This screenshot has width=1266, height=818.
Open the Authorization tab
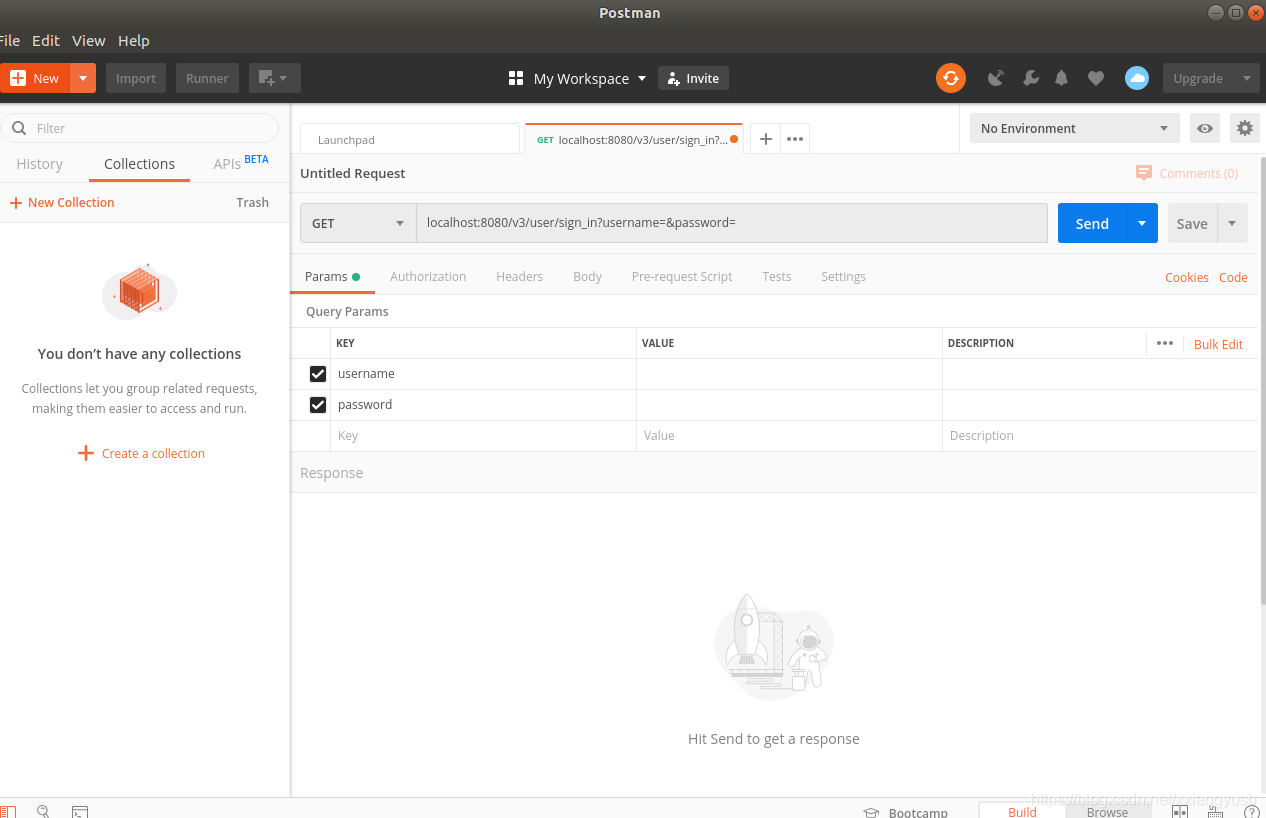(x=428, y=276)
